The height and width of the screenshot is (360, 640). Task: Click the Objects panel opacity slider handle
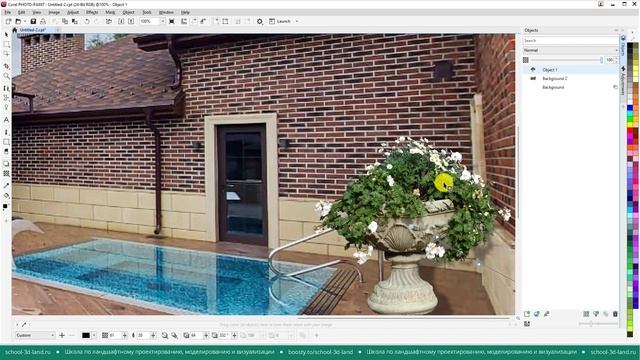coord(601,60)
